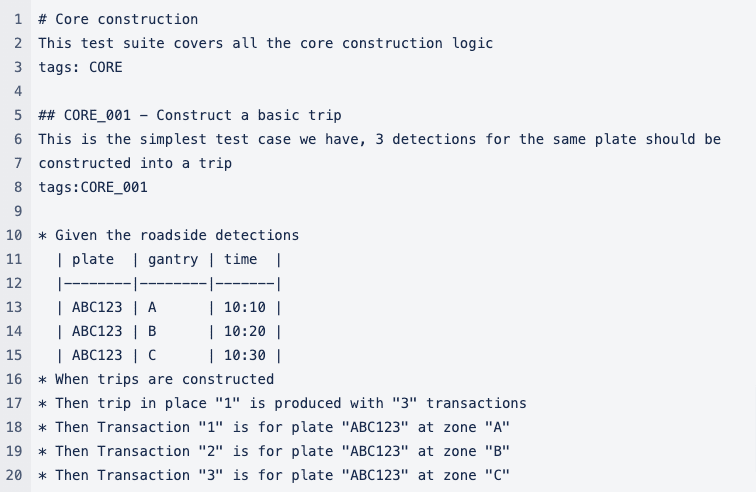Click line number 10 in the gutter
This screenshot has width=756, height=492.
click(14, 235)
